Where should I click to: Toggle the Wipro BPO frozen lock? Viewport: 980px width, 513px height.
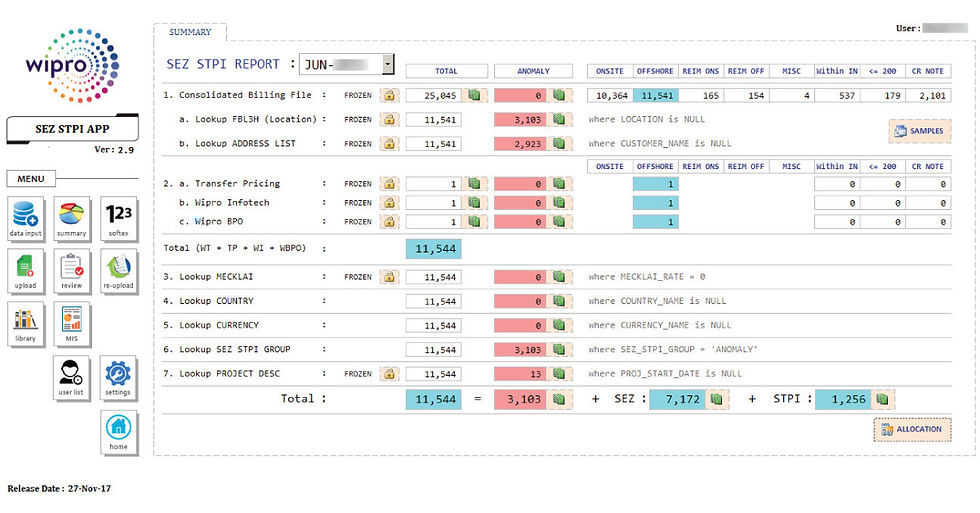click(x=389, y=222)
